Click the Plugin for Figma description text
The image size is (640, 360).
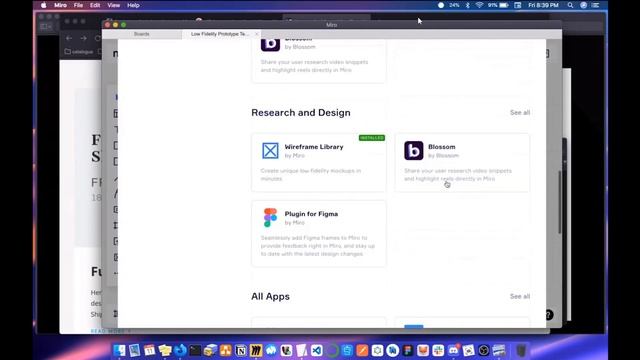pos(318,246)
